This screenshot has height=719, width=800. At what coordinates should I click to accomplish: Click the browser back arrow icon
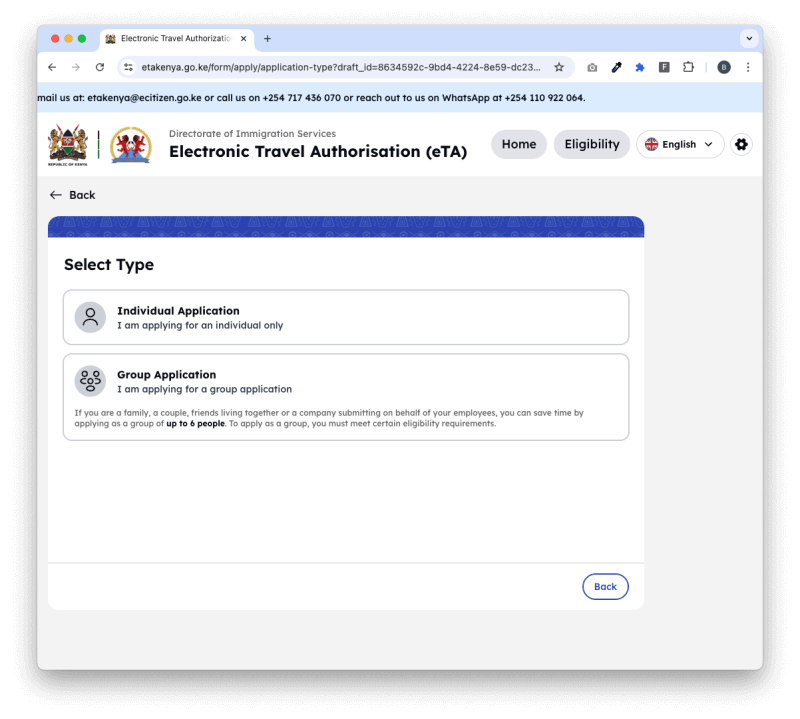coord(52,67)
